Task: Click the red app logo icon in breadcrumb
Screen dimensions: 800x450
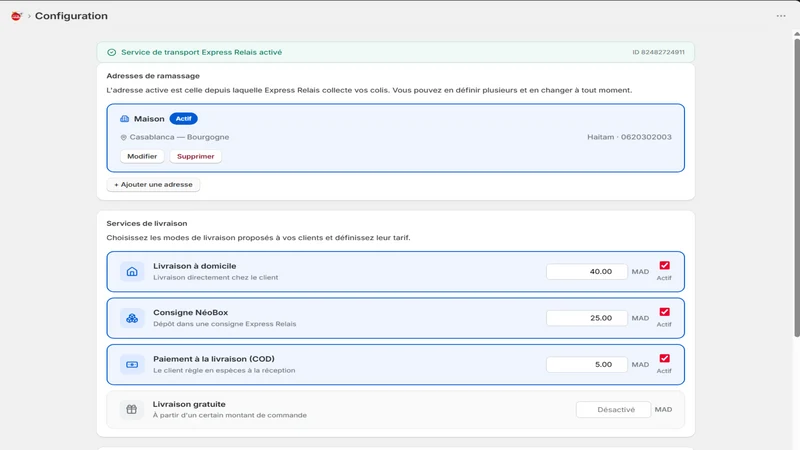Action: (x=16, y=16)
